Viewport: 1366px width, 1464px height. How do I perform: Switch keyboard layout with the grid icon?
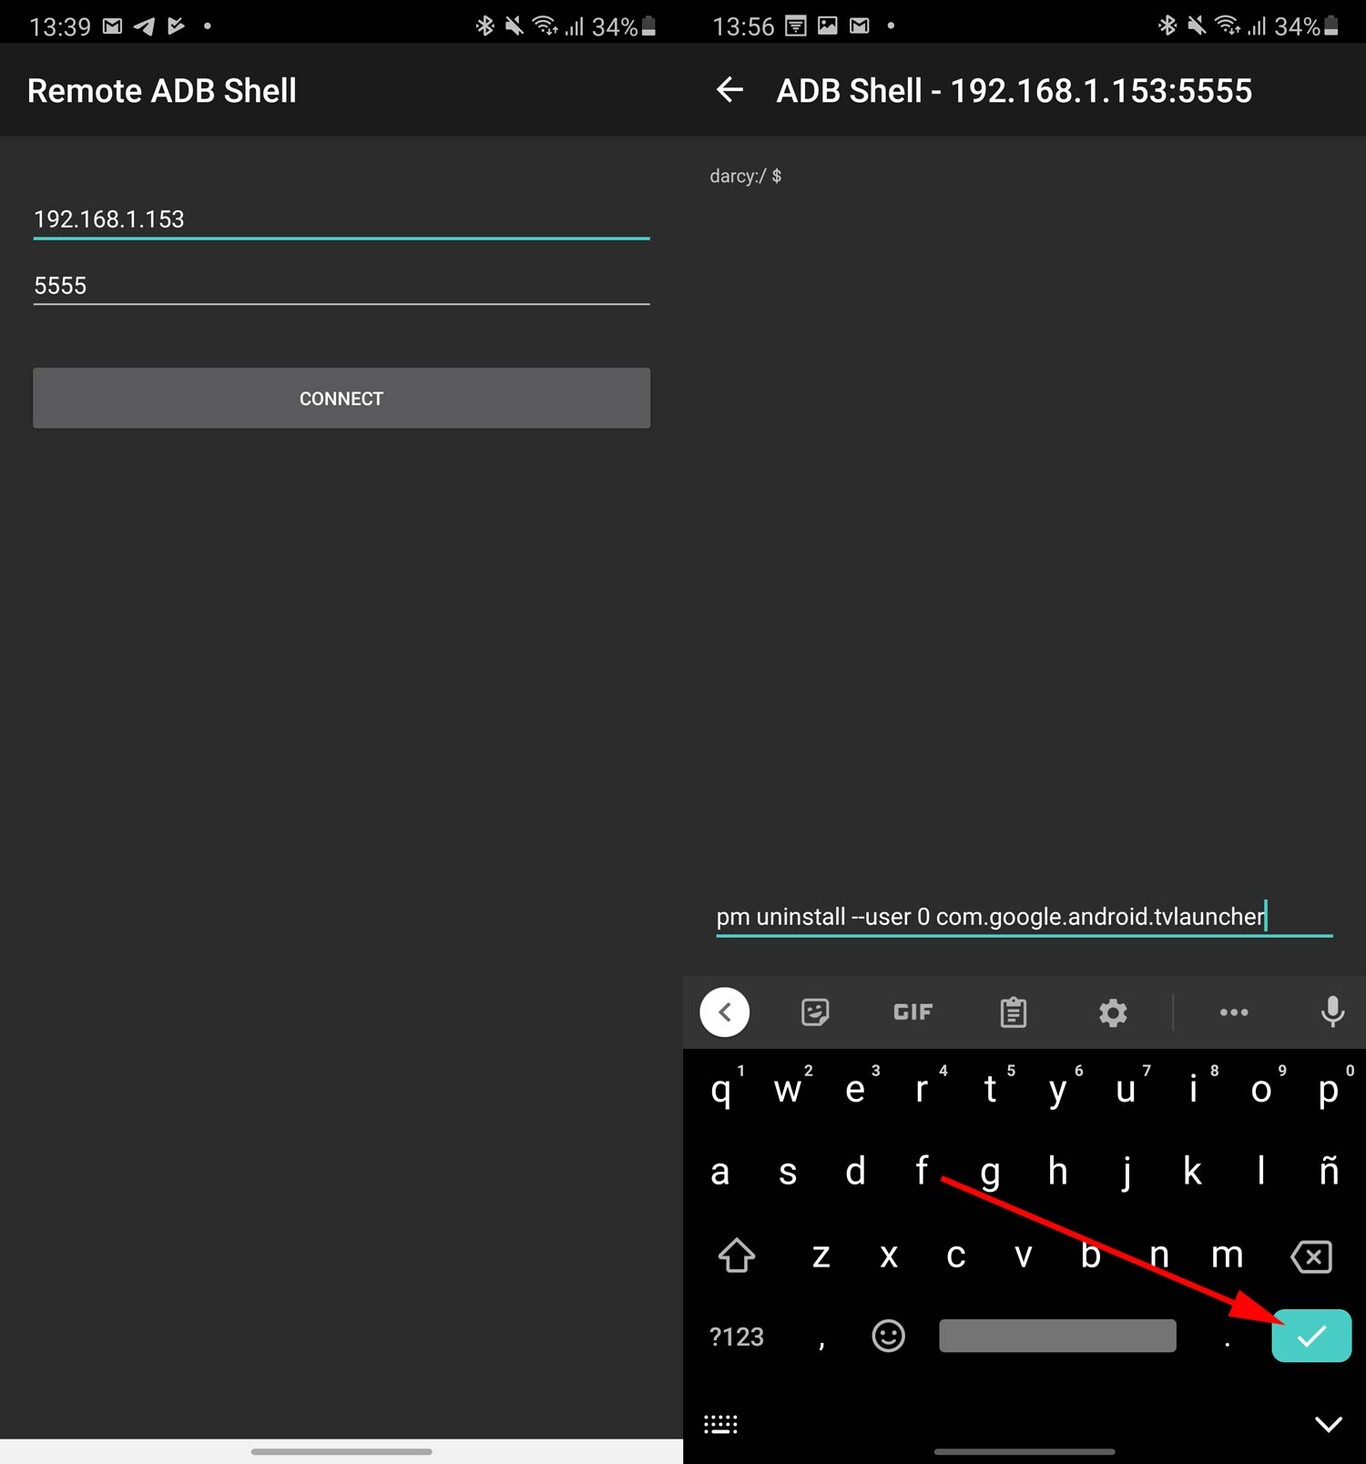(x=721, y=1423)
